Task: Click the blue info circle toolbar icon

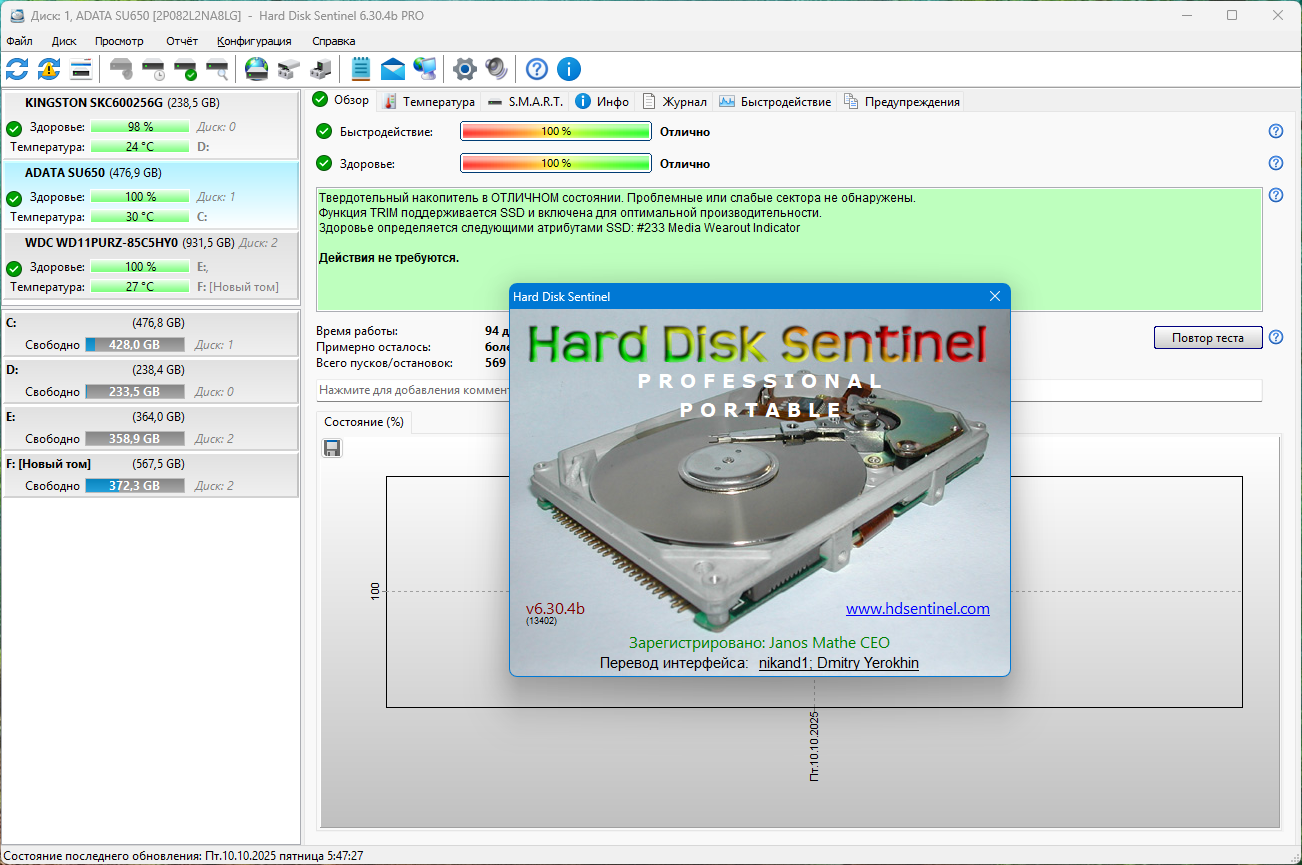Action: point(569,69)
